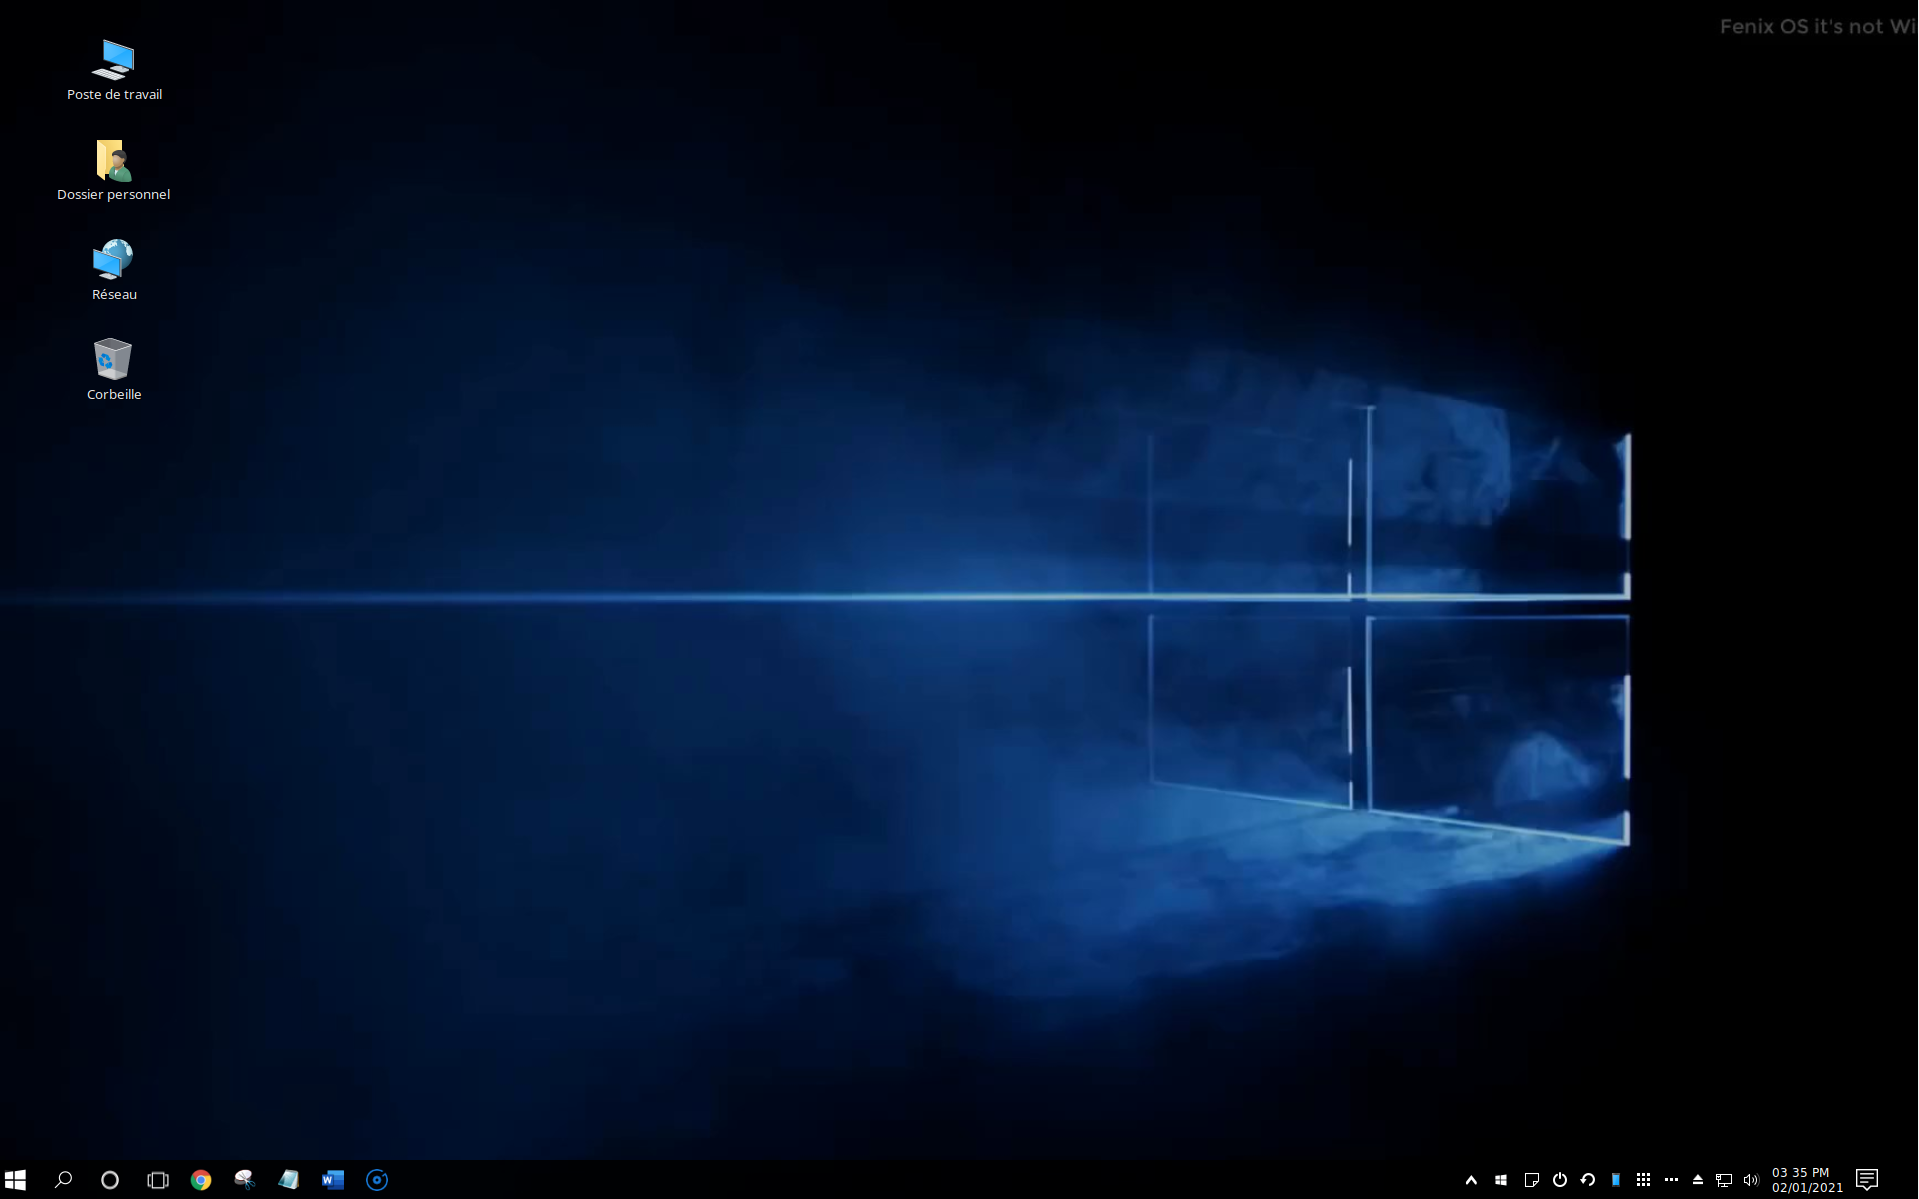Screen dimensions: 1919x1199
Task: Click the small Windows logo in system tray
Action: (x=1501, y=1180)
